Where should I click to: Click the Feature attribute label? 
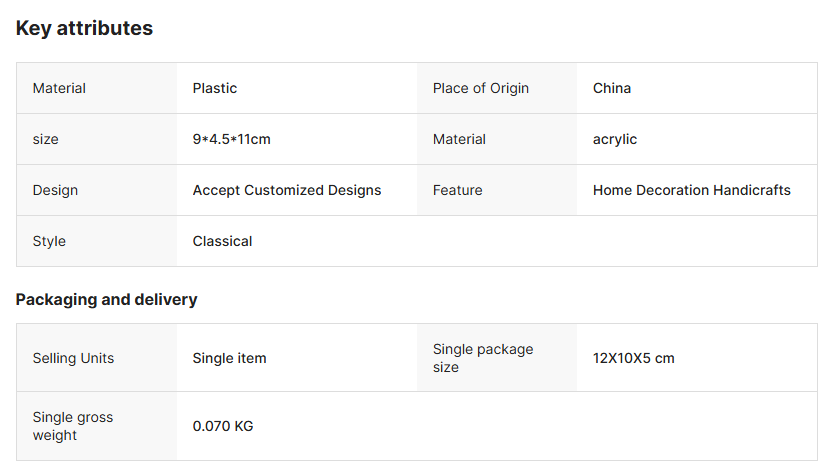[458, 190]
